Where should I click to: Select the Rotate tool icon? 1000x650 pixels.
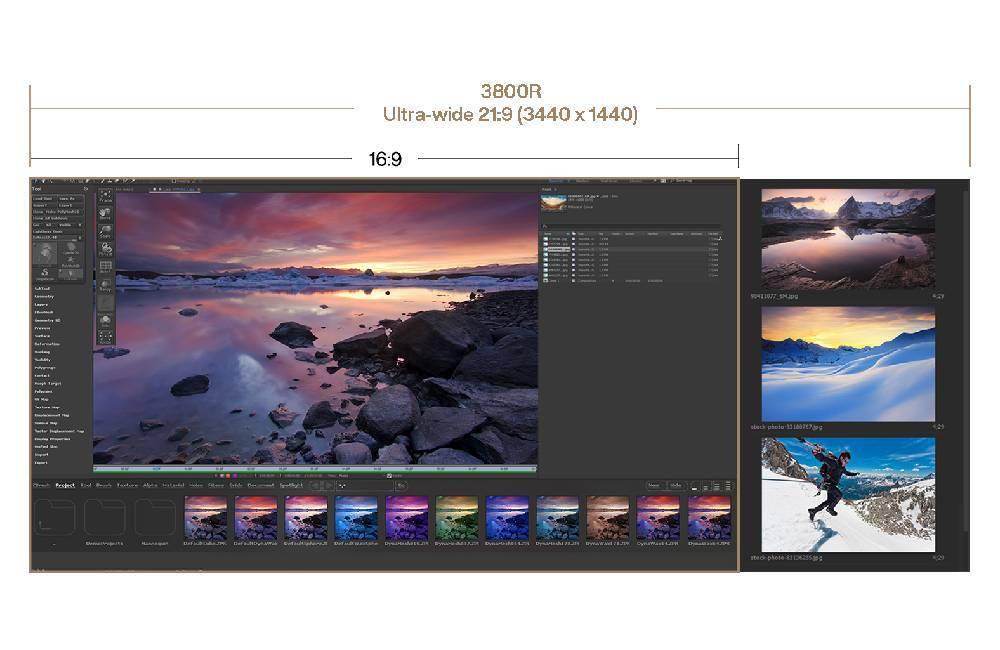tap(105, 247)
